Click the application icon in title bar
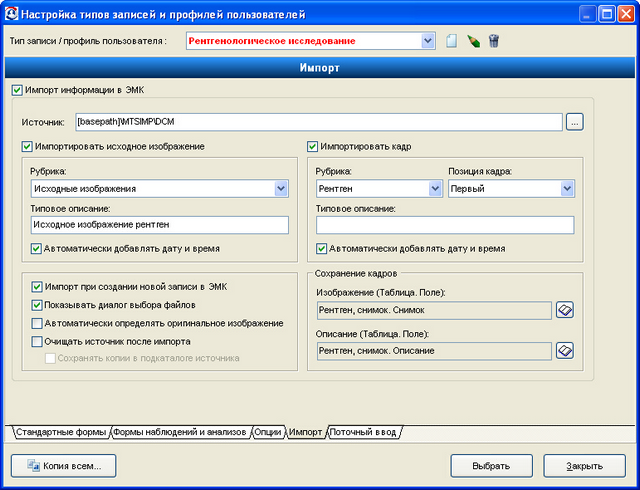The image size is (640, 490). click(x=11, y=15)
